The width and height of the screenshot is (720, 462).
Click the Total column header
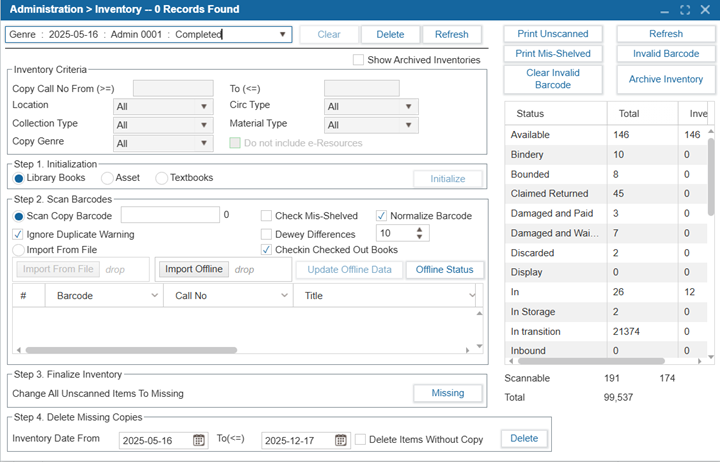(642, 113)
